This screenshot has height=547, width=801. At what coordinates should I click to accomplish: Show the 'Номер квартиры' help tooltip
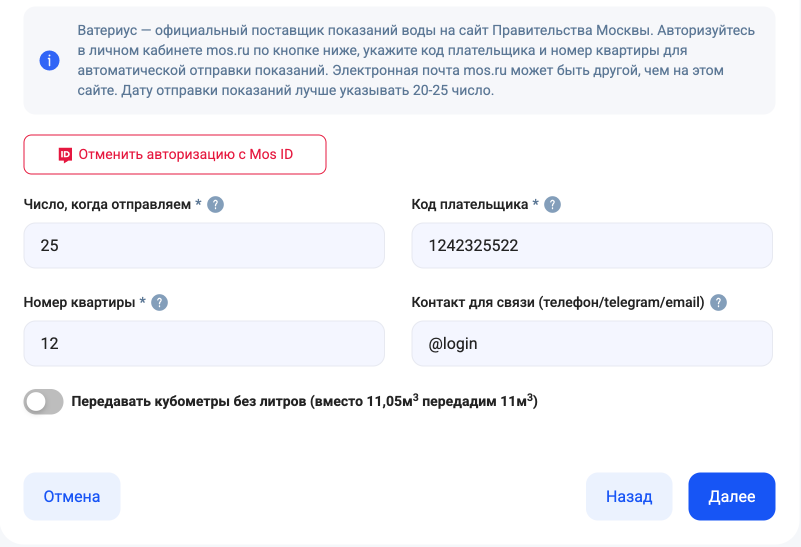point(159,303)
